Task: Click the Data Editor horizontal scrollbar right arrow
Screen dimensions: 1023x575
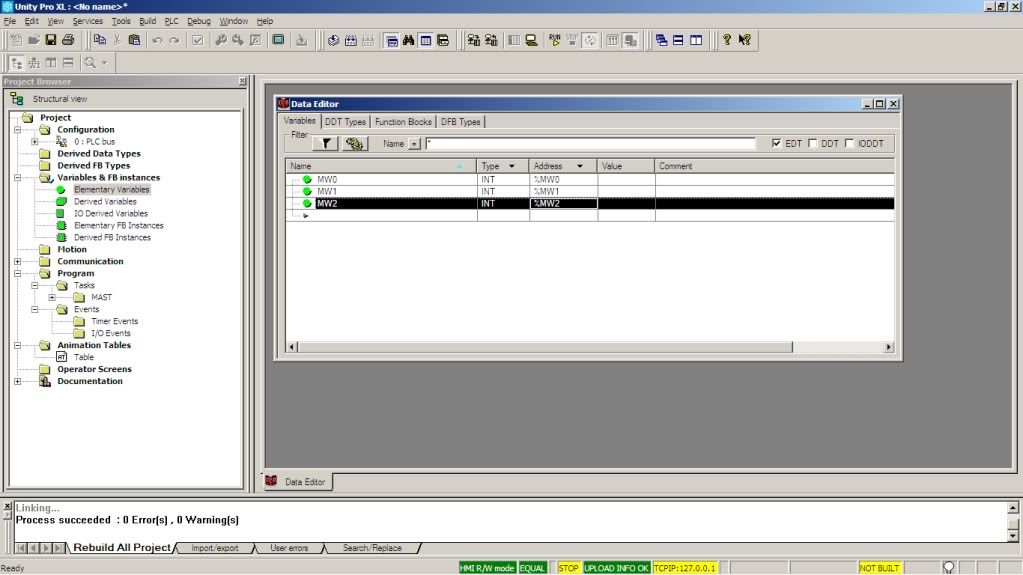Action: 888,347
